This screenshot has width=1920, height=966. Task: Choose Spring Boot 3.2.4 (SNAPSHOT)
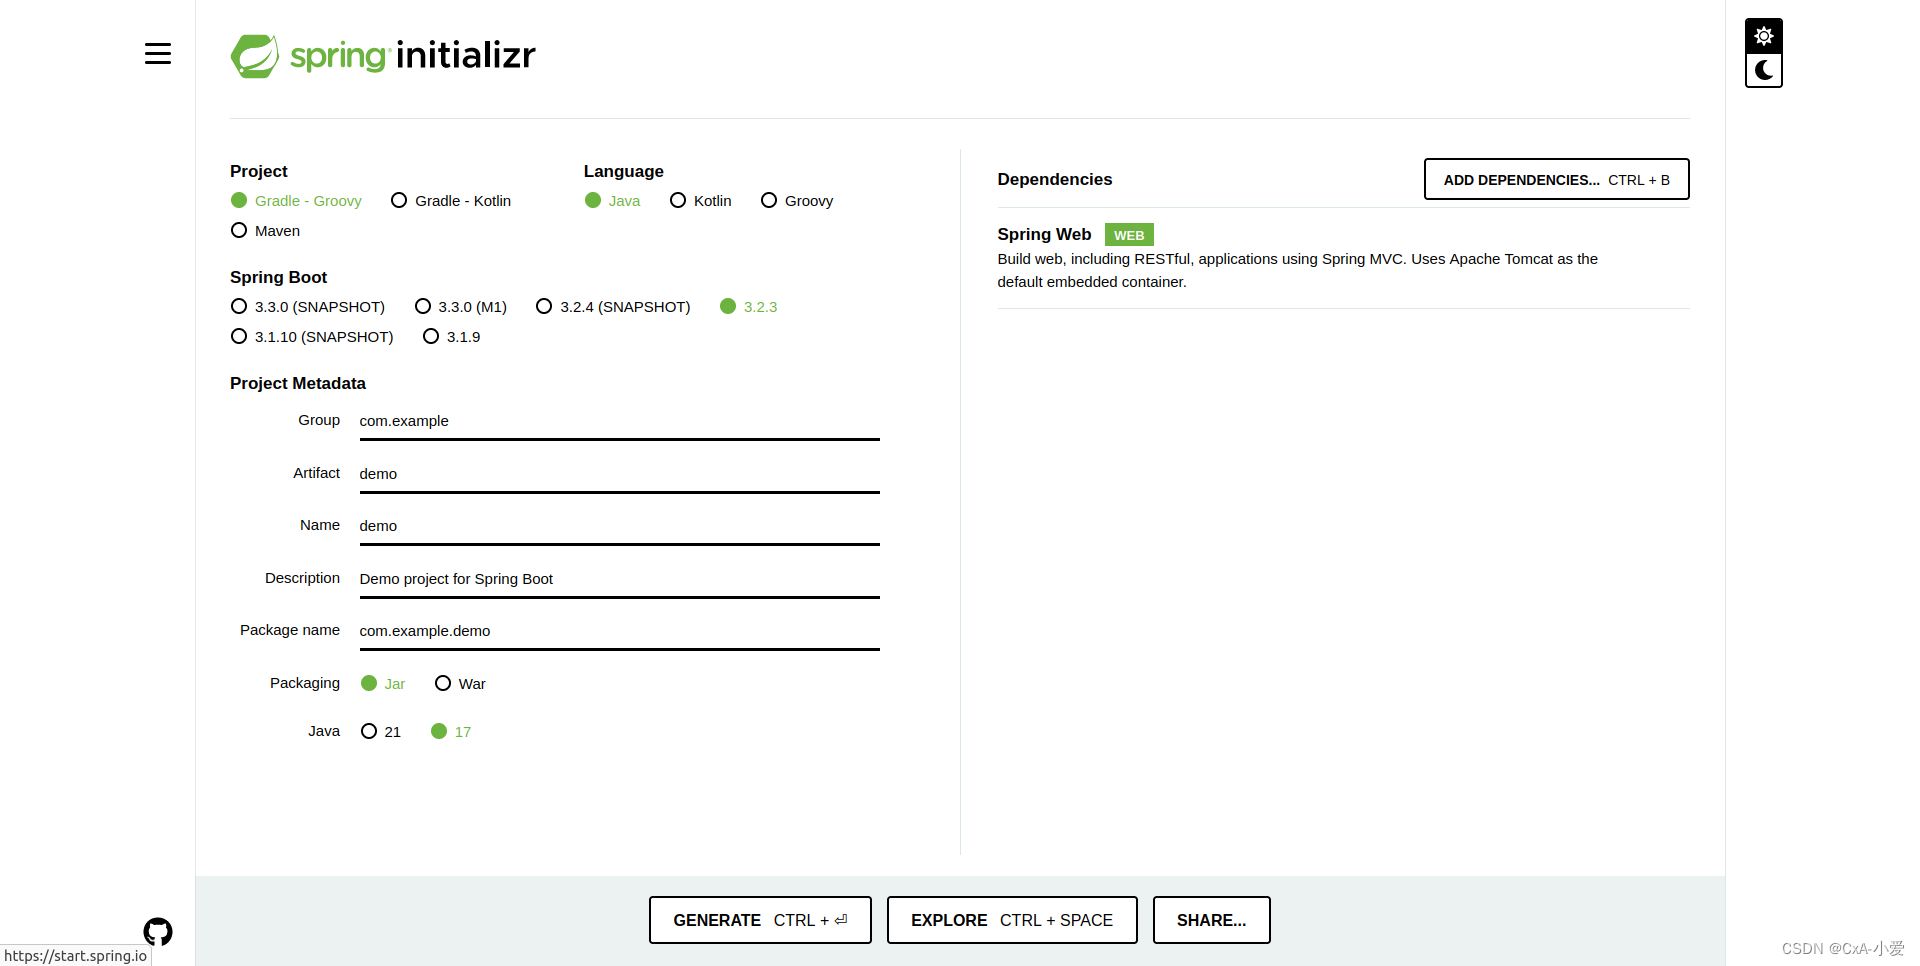613,307
